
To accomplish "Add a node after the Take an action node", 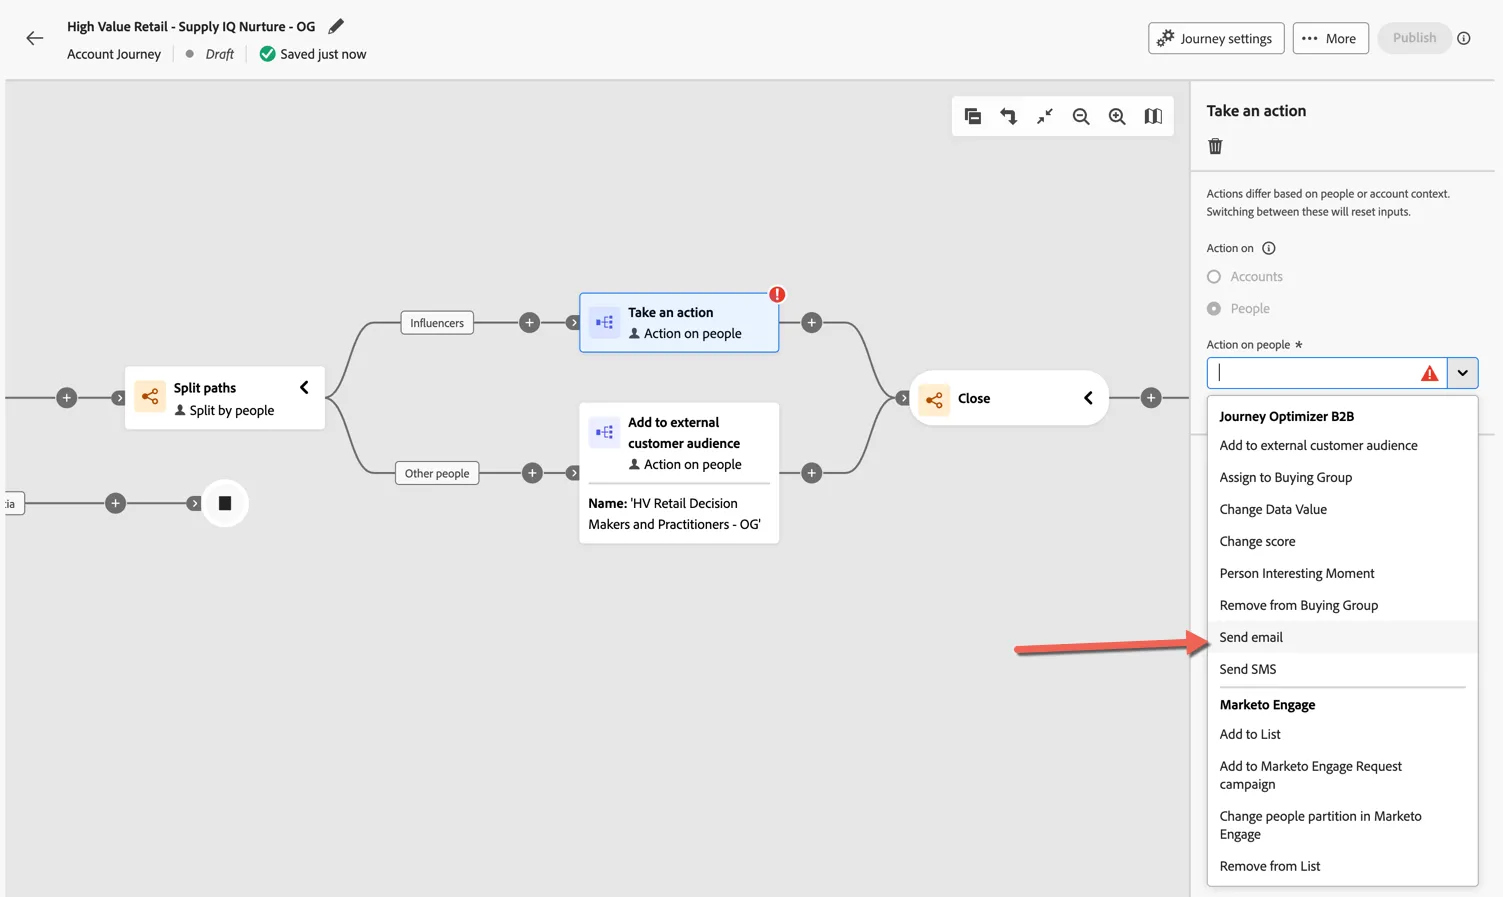I will (x=812, y=322).
